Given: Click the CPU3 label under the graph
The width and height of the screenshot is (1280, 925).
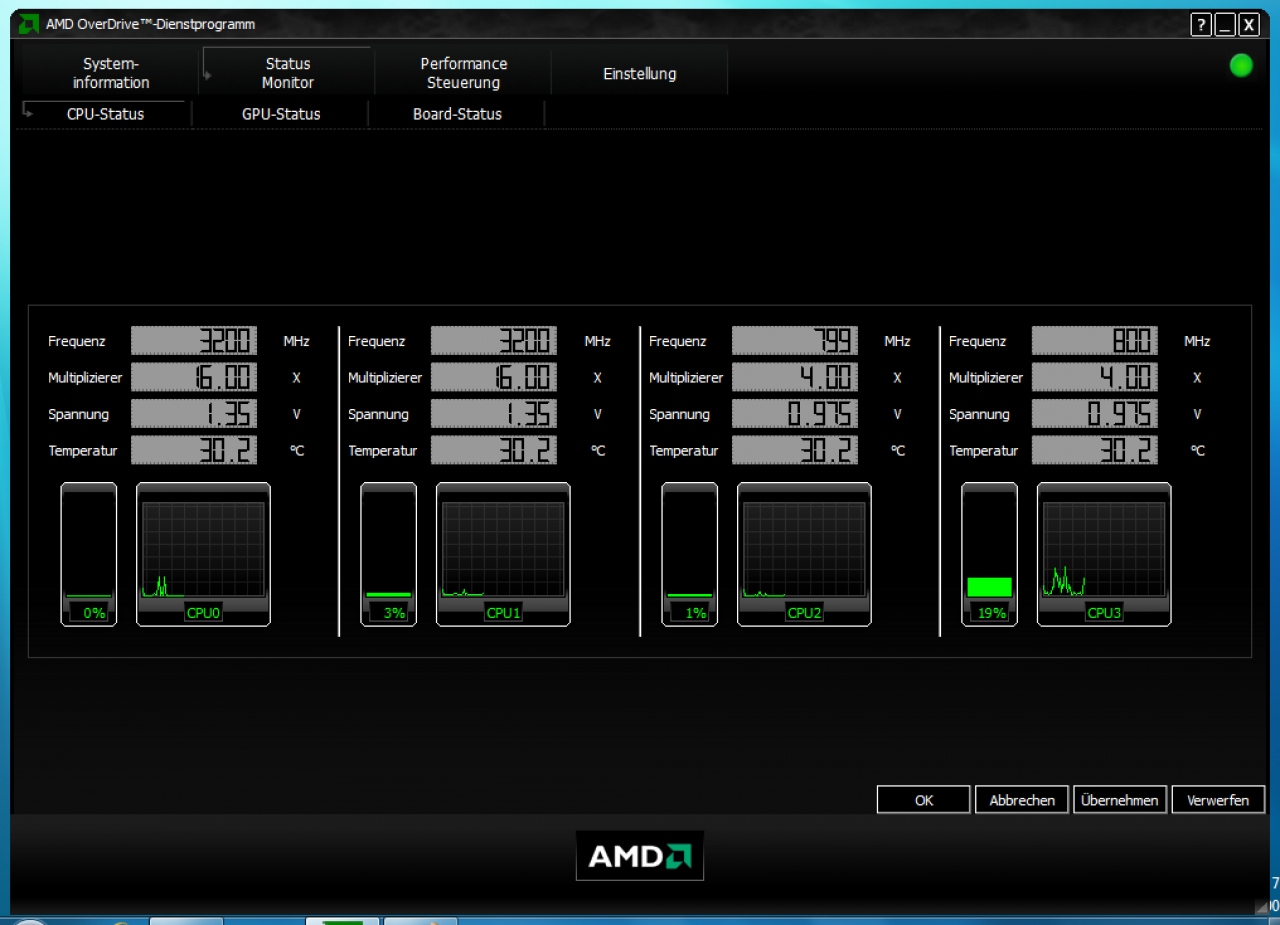Looking at the screenshot, I should (x=1104, y=613).
